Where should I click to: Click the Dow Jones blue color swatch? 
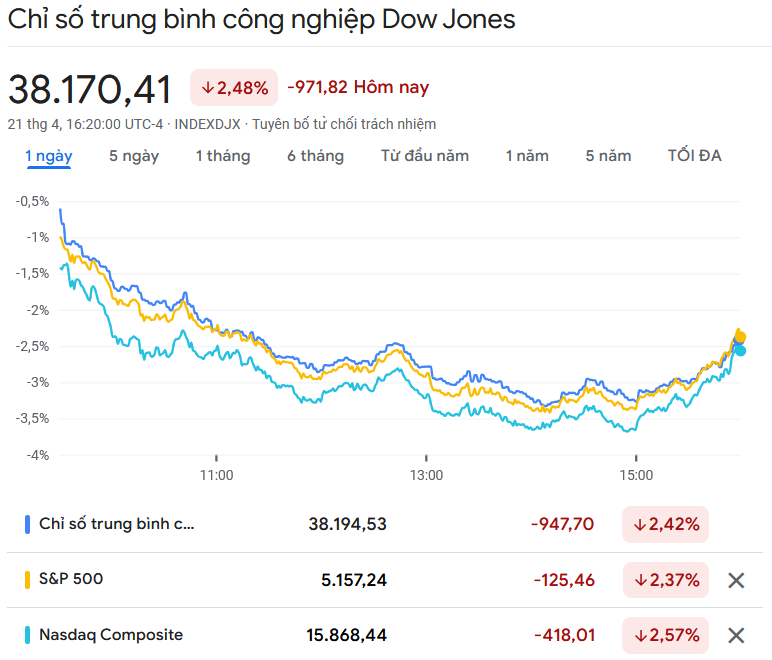[27, 524]
